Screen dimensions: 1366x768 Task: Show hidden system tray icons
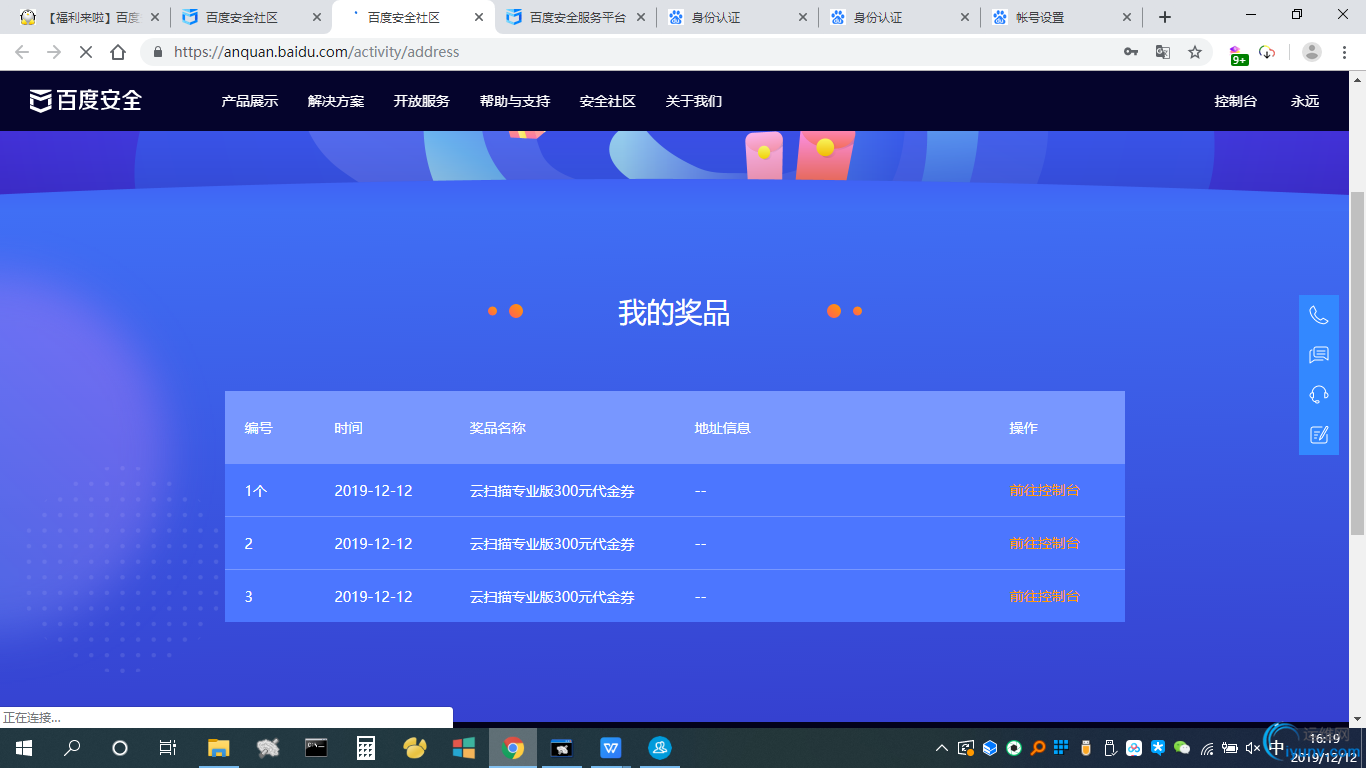[941, 748]
